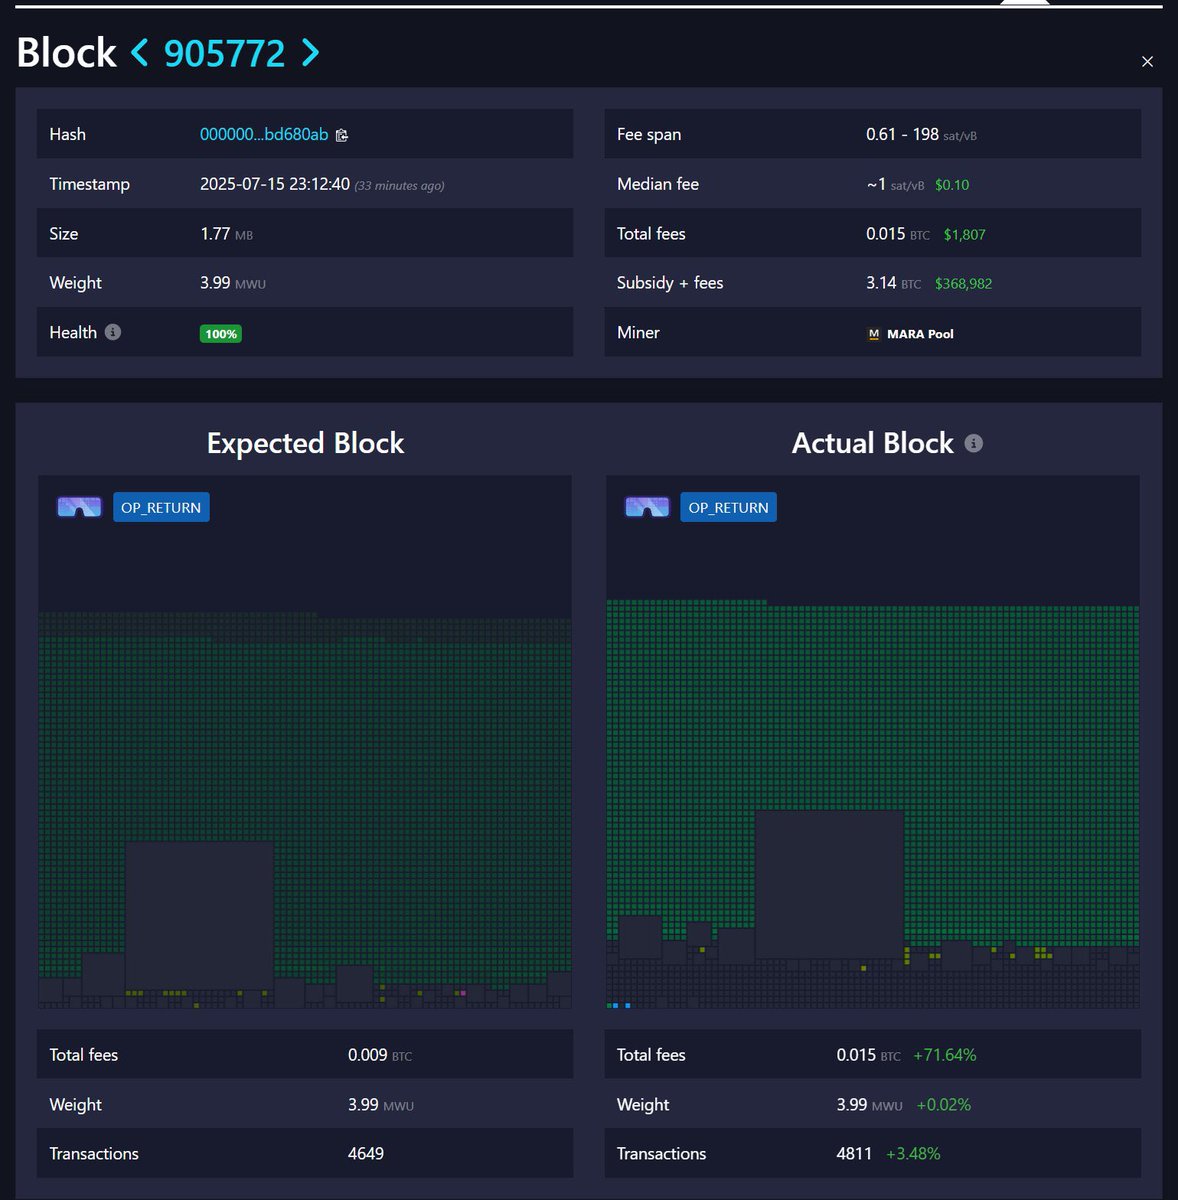The image size is (1178, 1200).
Task: Go to the next block arrow
Action: coord(311,53)
